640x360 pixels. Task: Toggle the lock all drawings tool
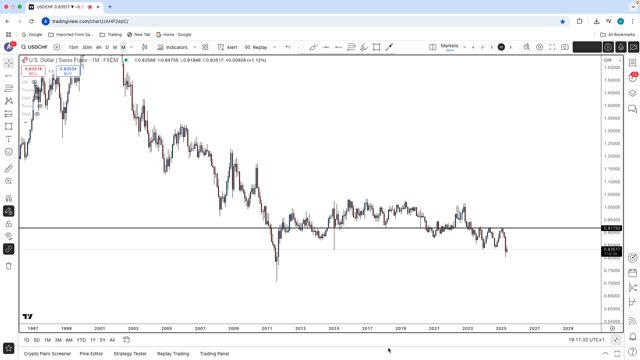point(9,224)
